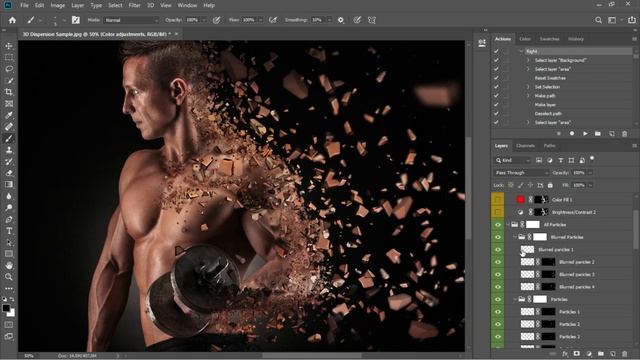Viewport: 640px width, 360px height.
Task: Click the Play action button
Action: [x=585, y=133]
